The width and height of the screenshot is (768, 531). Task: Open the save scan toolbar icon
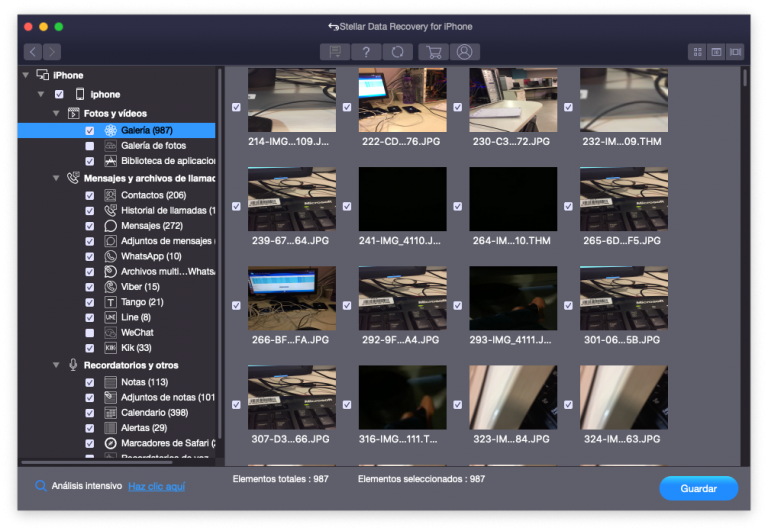pos(335,52)
